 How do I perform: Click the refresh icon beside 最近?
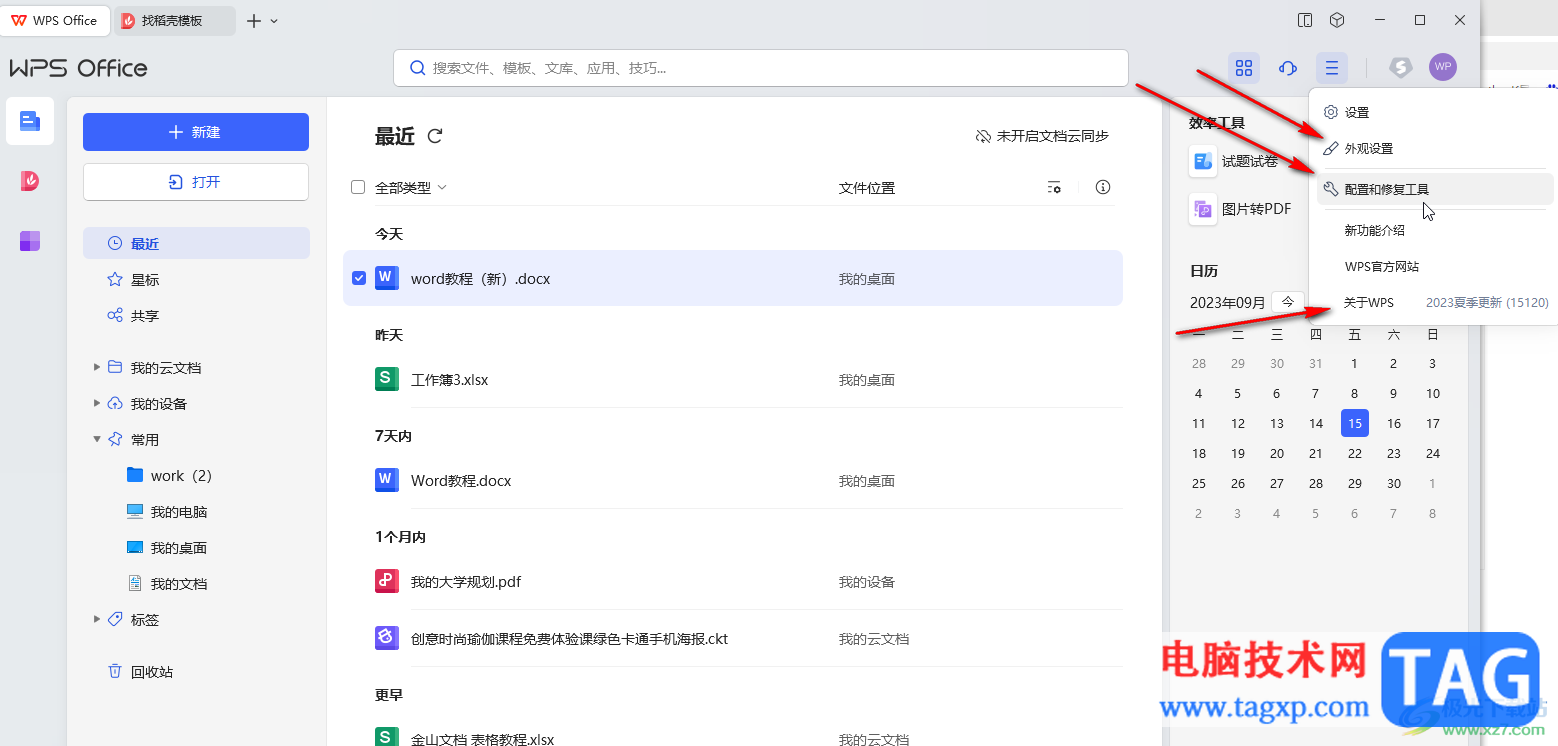point(435,136)
